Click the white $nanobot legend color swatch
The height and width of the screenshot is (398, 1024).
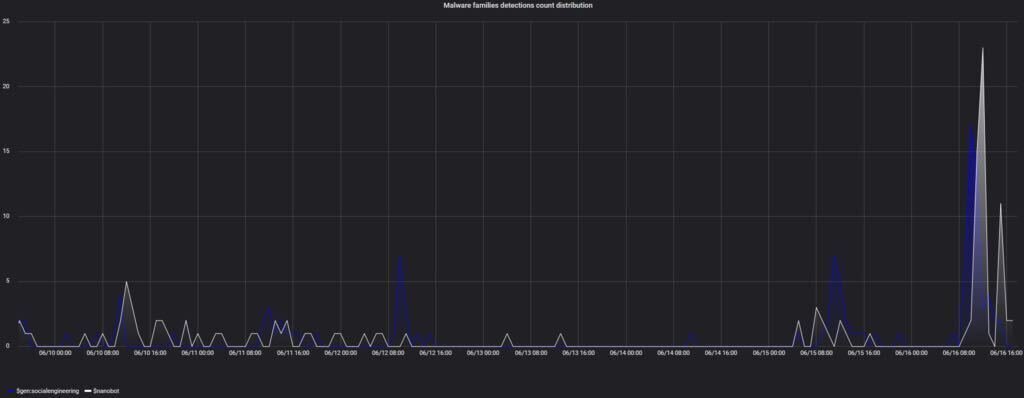pos(88,391)
